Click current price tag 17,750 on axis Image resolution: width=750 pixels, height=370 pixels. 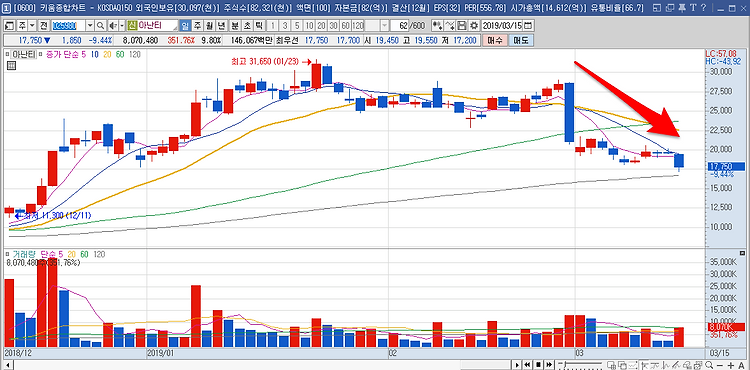click(725, 167)
